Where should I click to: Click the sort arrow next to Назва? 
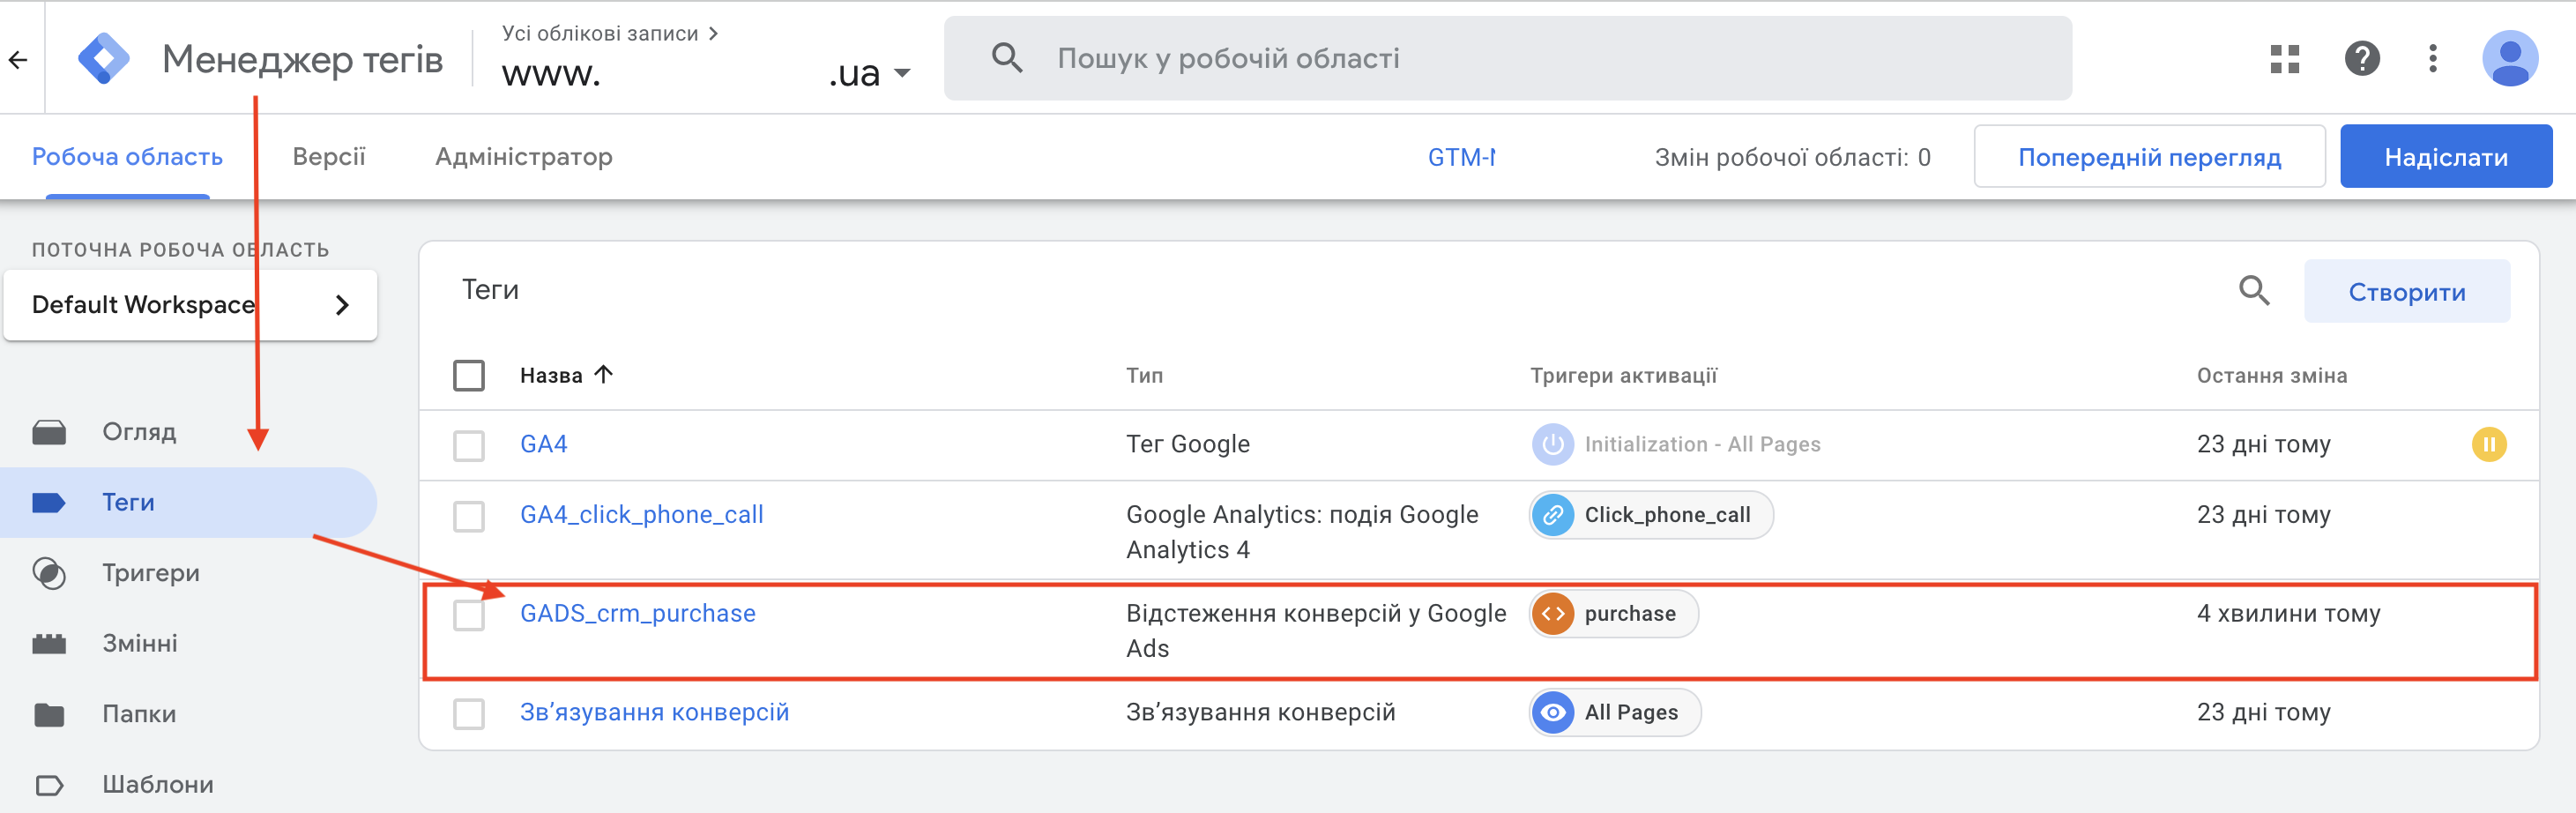[603, 374]
